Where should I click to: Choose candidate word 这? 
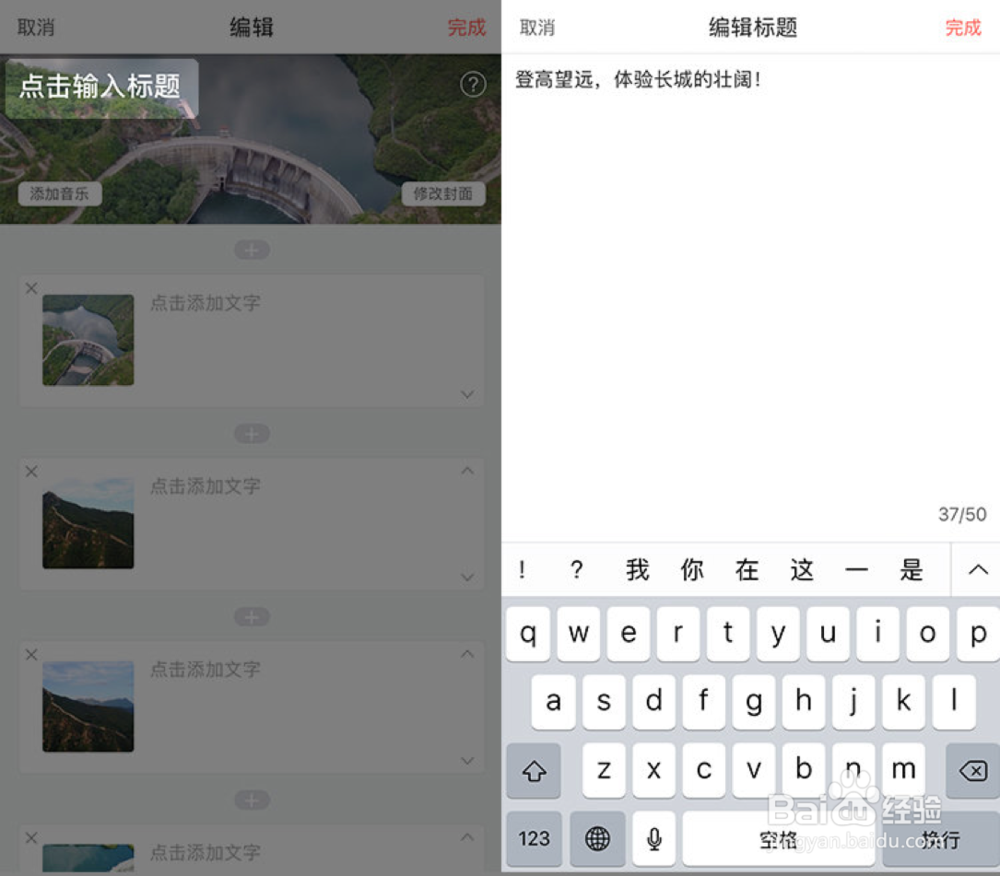coord(802,569)
